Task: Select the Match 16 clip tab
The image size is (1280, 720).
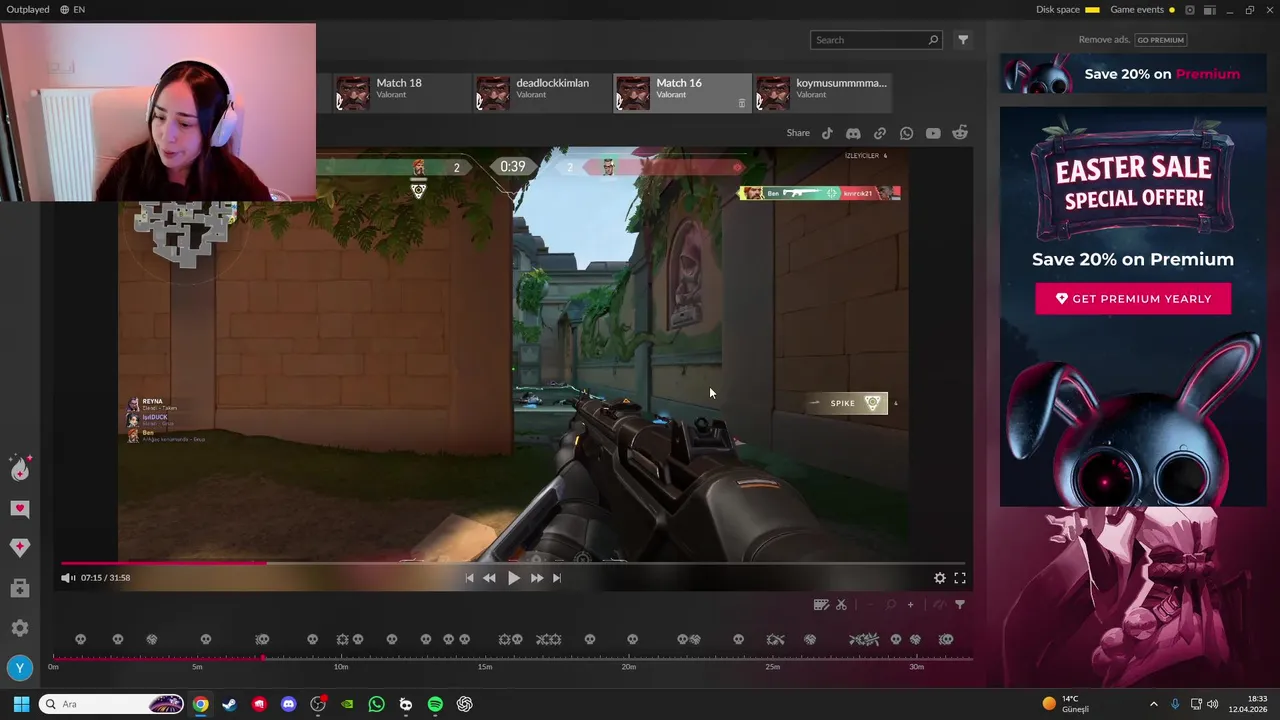Action: [681, 92]
